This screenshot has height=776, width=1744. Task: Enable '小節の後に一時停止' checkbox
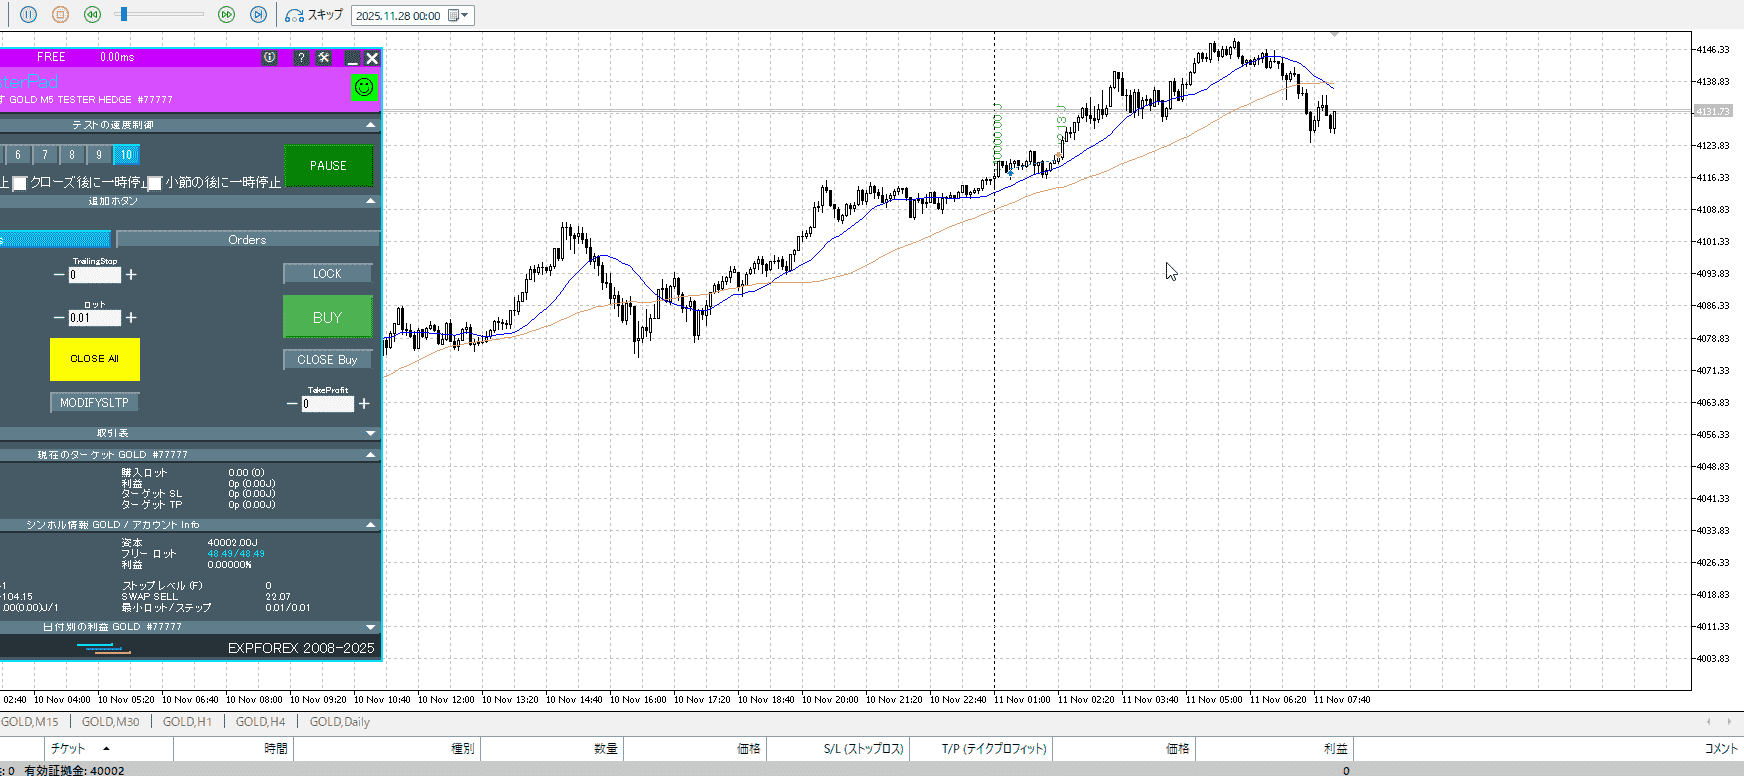155,183
